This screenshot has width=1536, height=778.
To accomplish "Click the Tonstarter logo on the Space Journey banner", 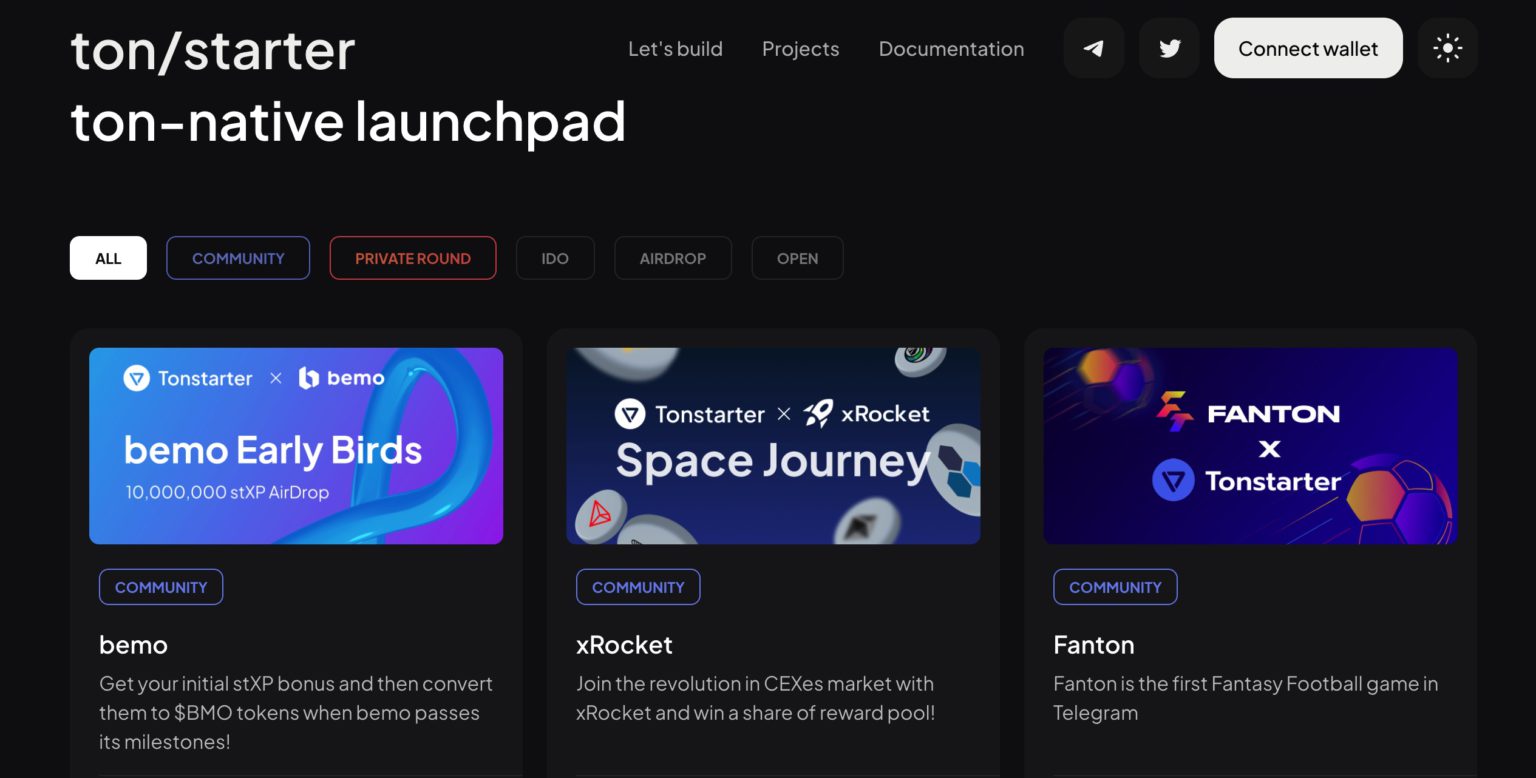I will coord(629,413).
